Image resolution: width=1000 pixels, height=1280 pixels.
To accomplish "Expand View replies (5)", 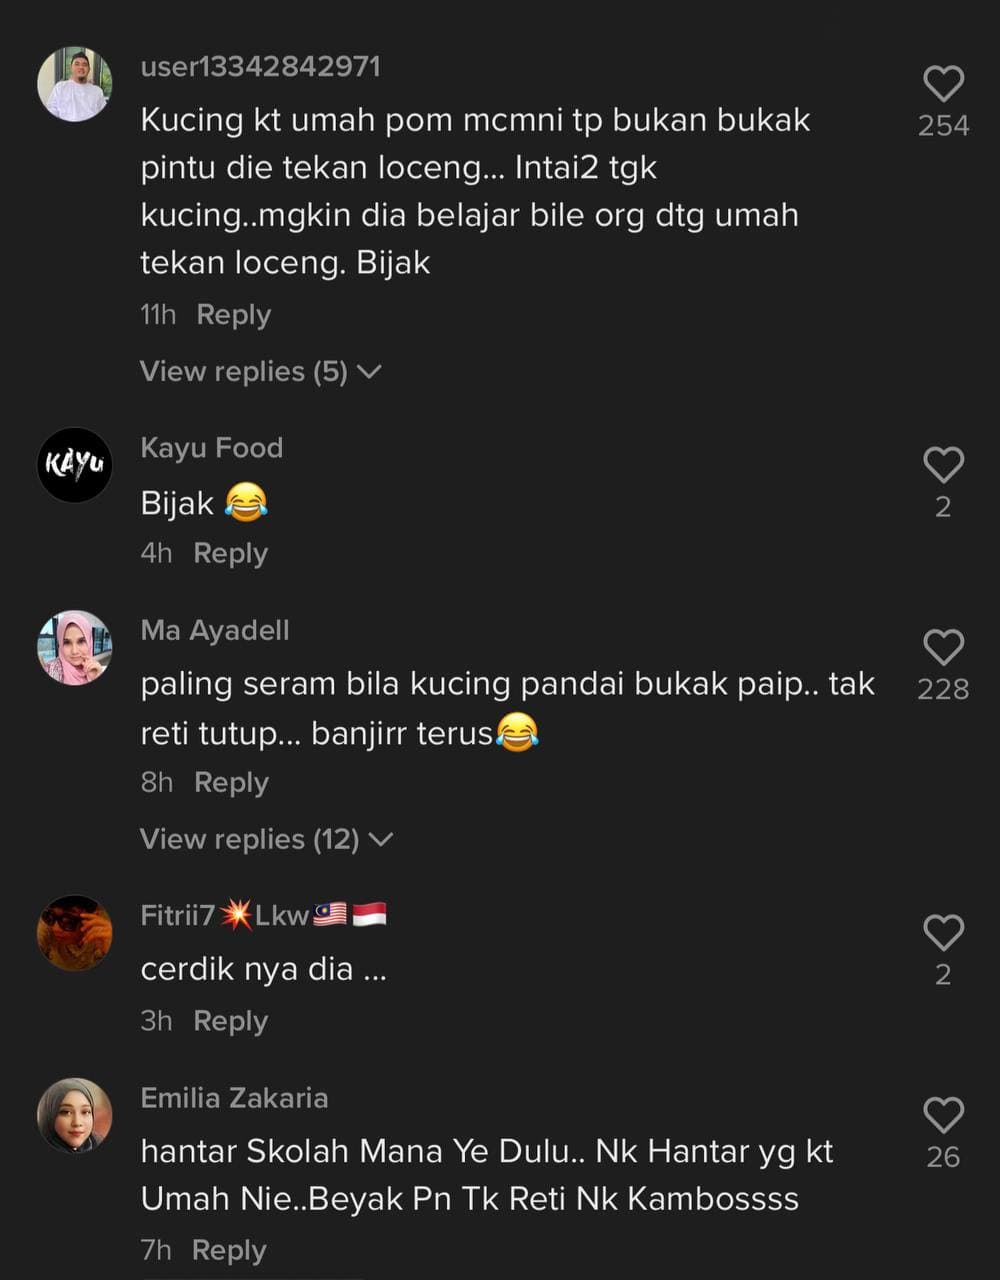I will pyautogui.click(x=261, y=372).
